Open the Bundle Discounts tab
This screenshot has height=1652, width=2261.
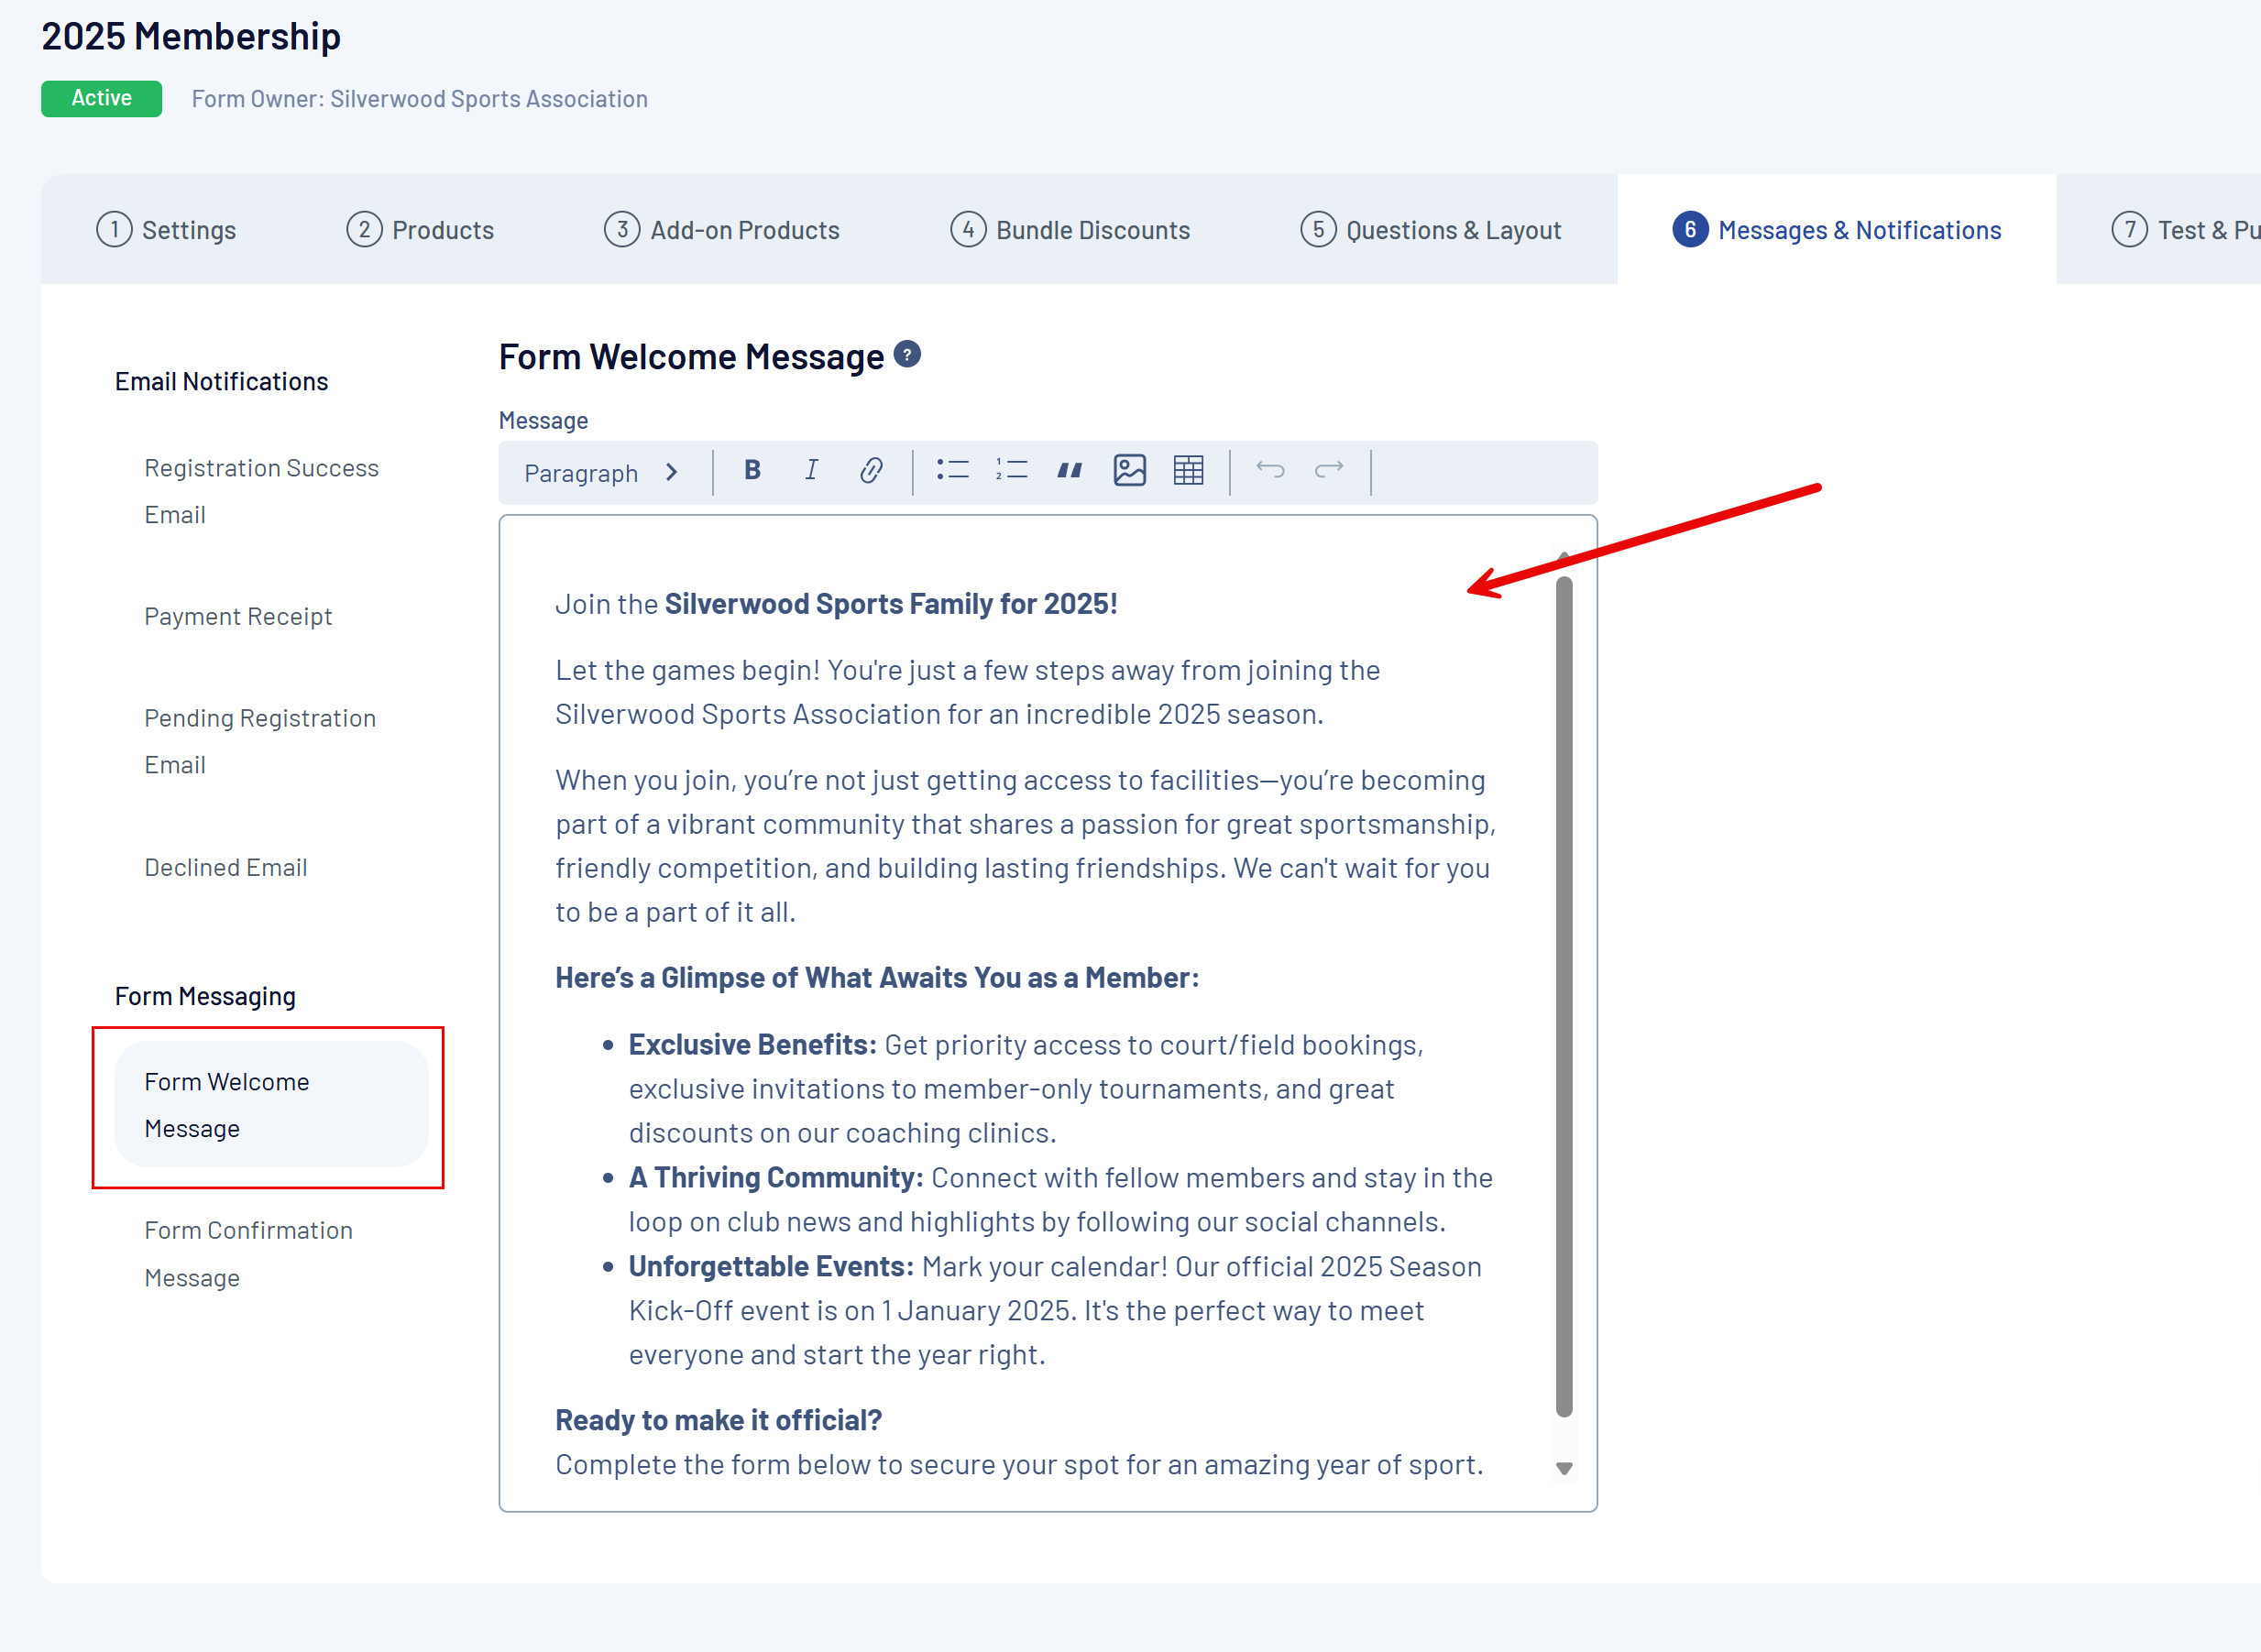[1070, 230]
